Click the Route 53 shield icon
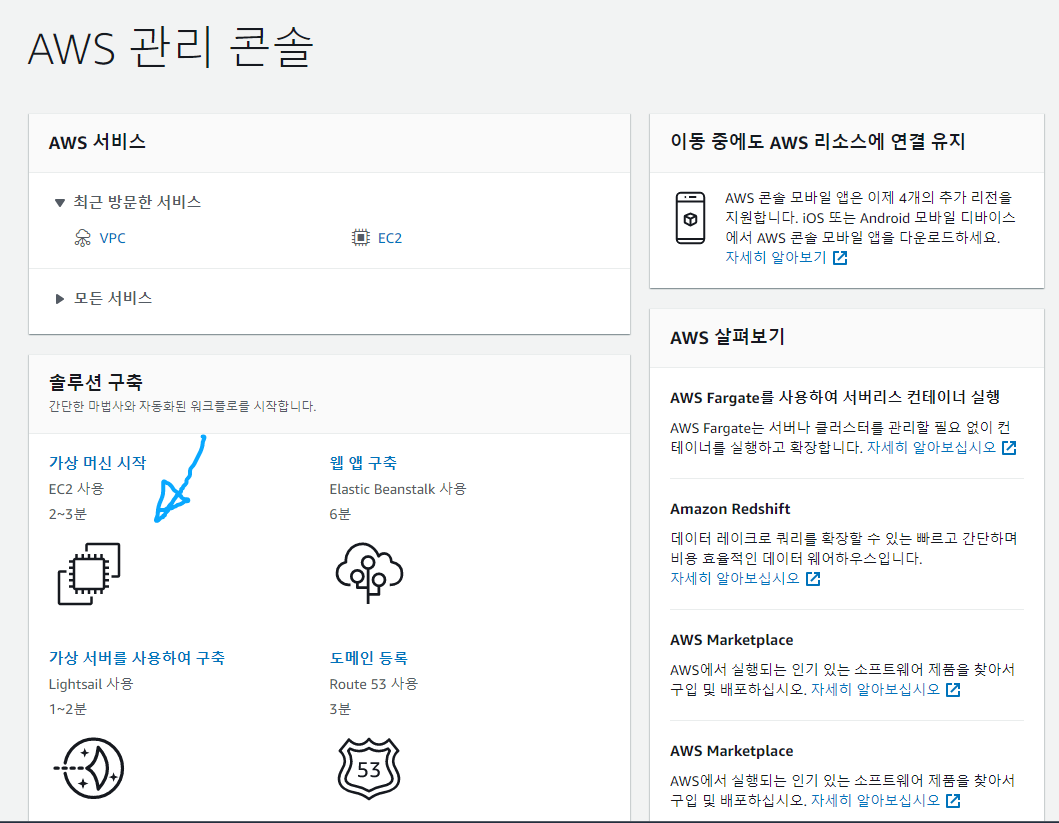 pyautogui.click(x=369, y=768)
